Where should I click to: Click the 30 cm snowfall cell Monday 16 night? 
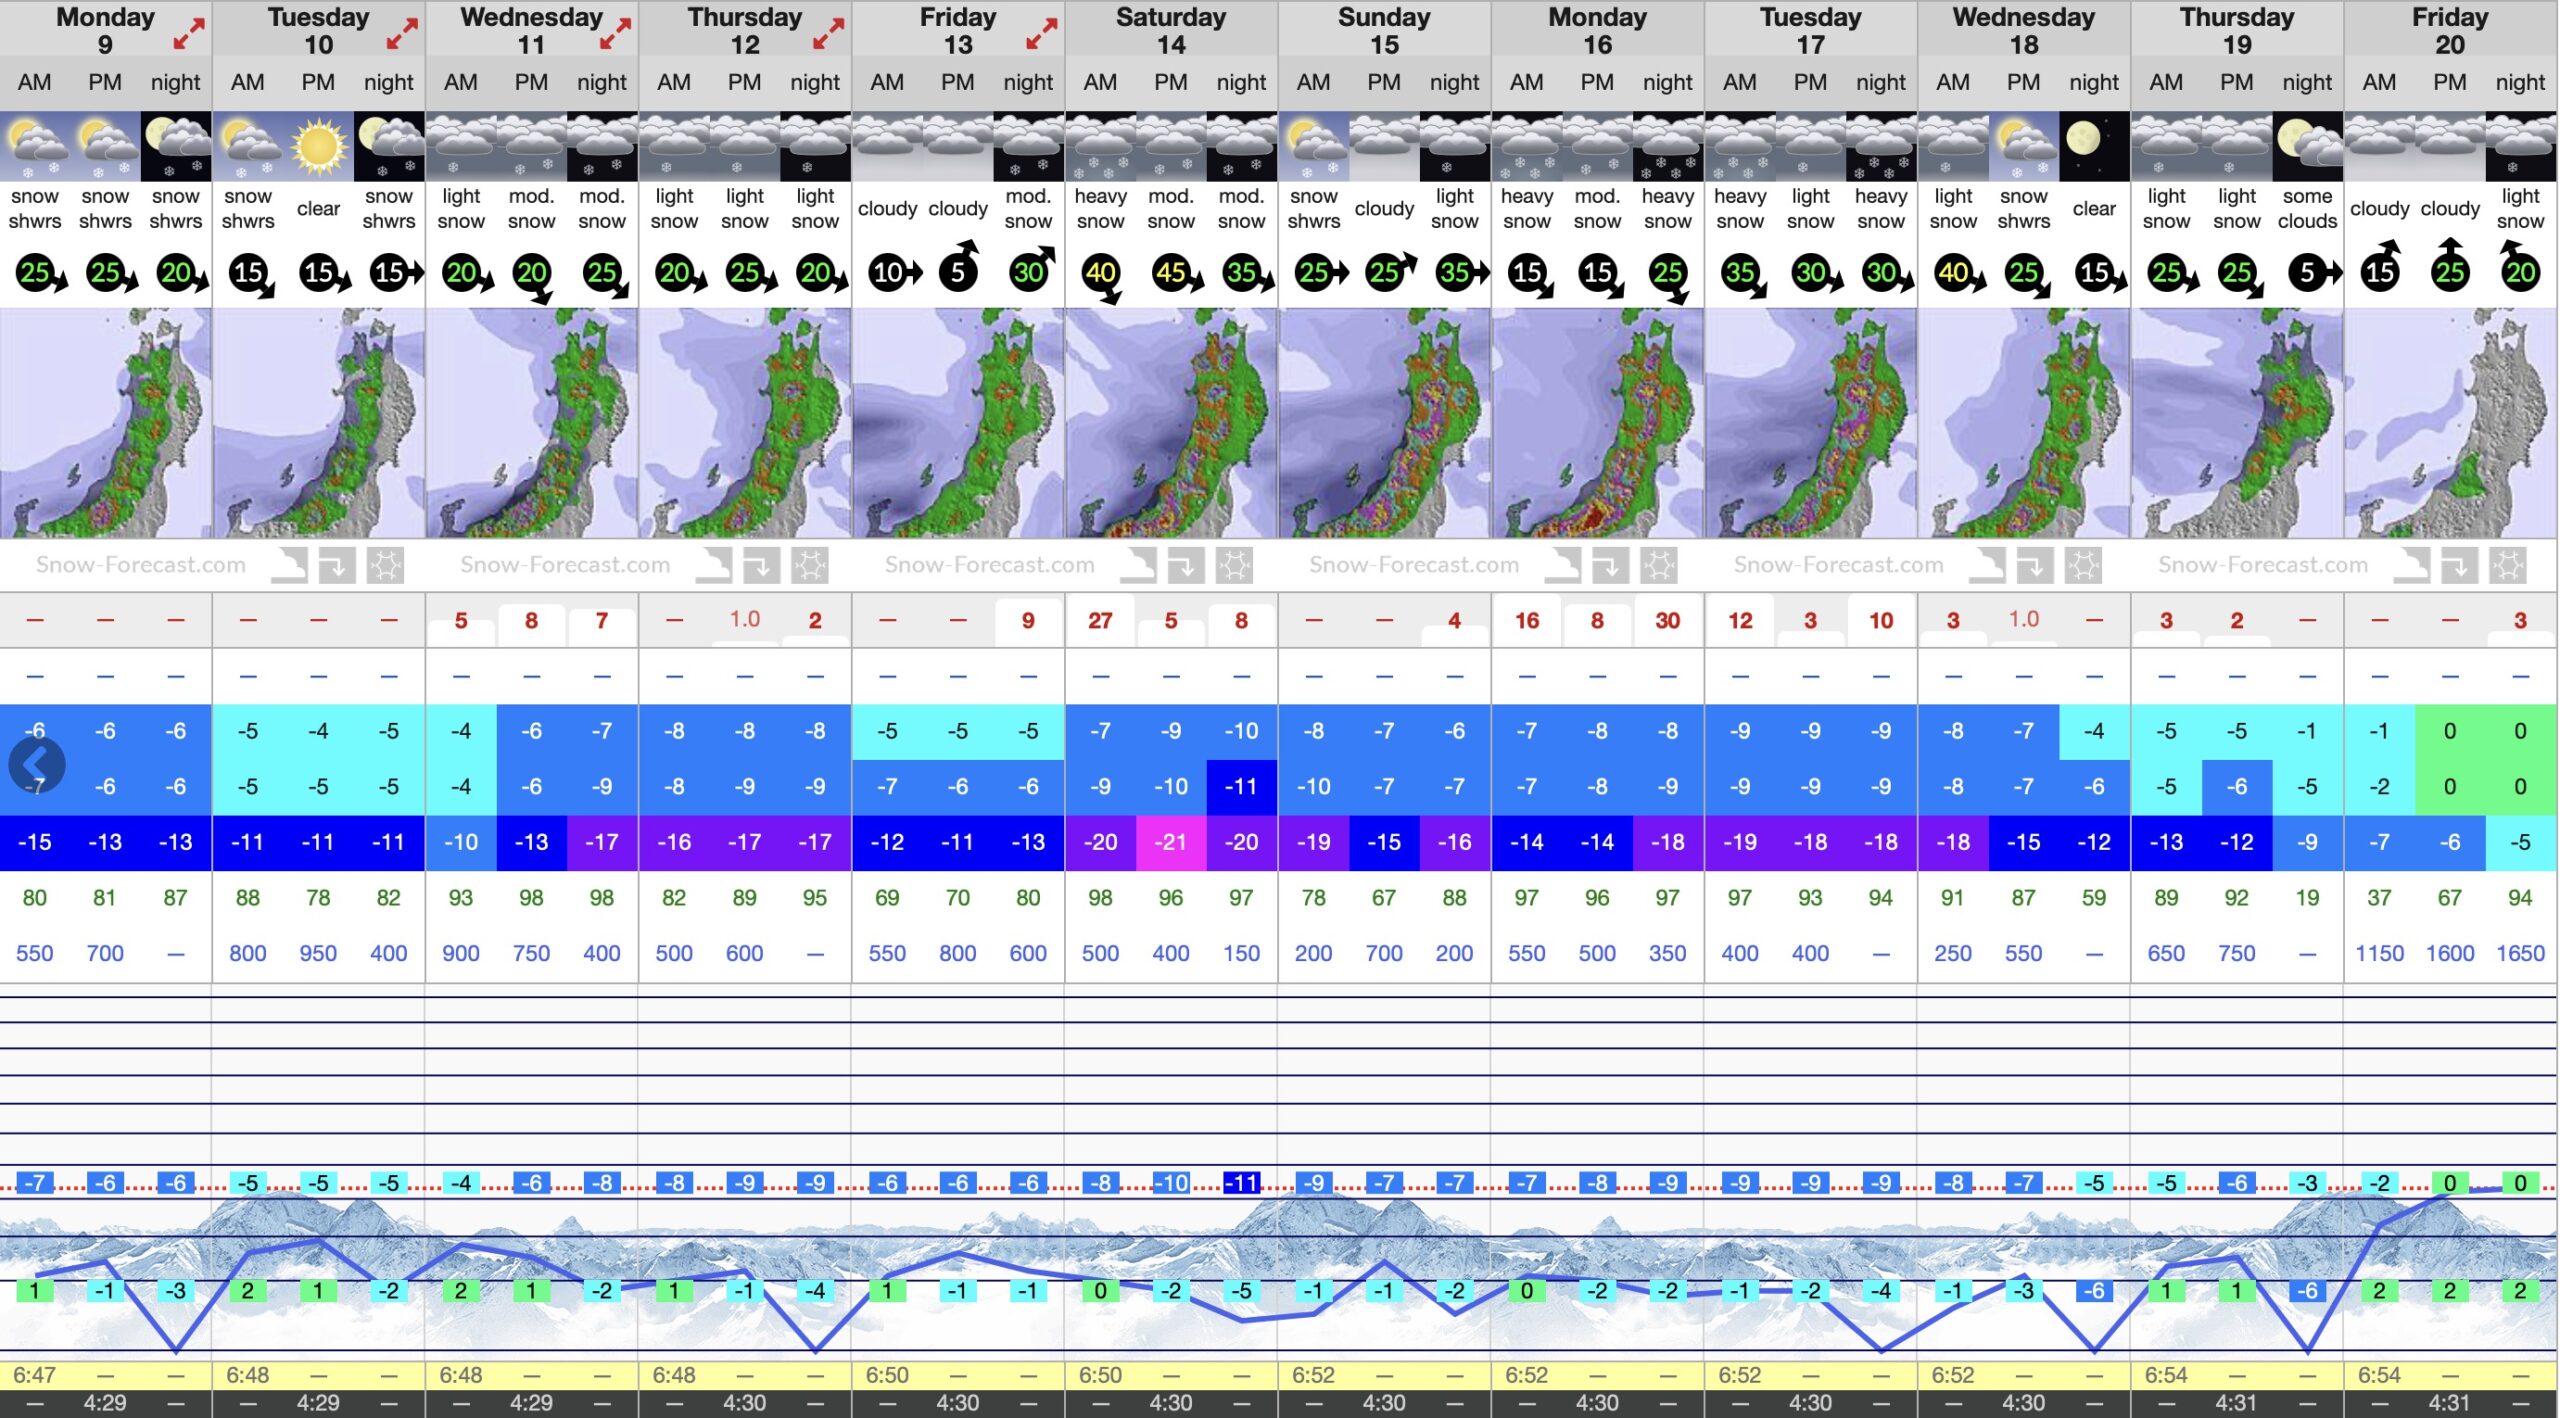1667,620
